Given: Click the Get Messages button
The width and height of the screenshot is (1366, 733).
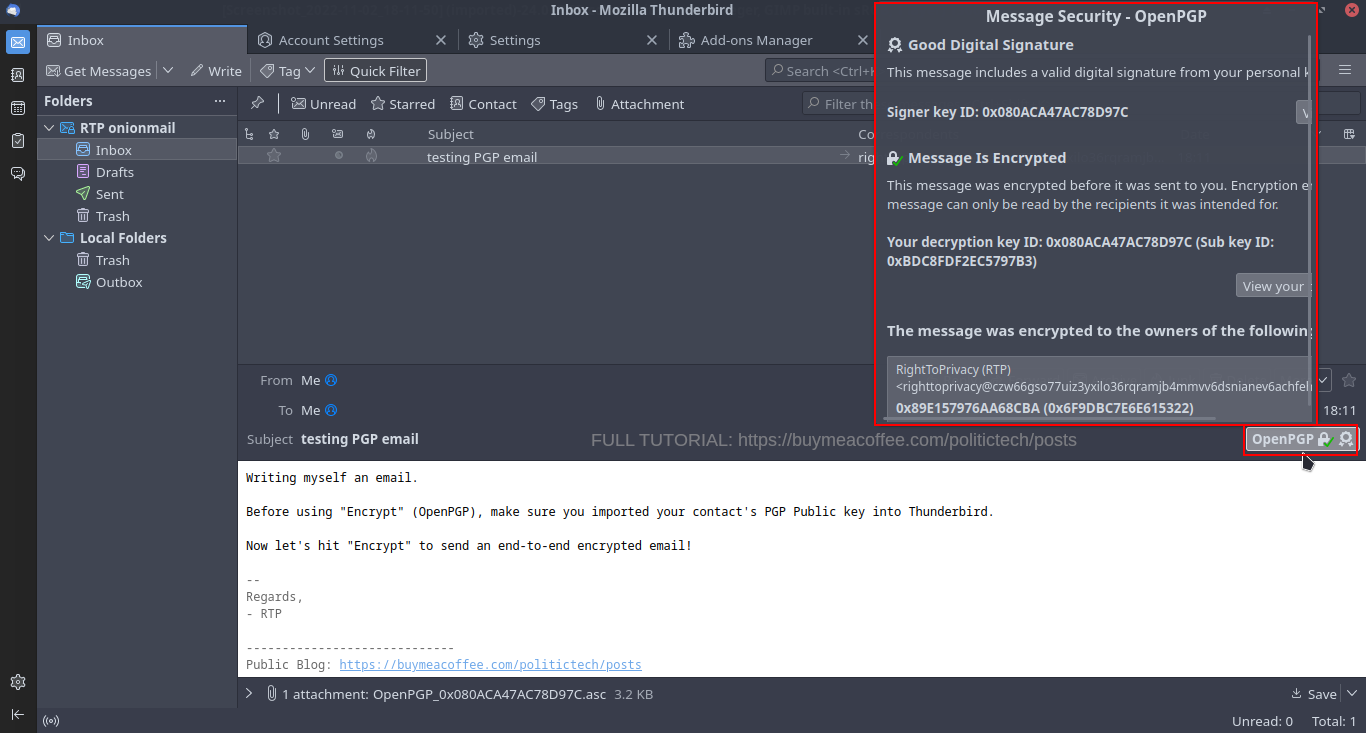Looking at the screenshot, I should [x=98, y=71].
